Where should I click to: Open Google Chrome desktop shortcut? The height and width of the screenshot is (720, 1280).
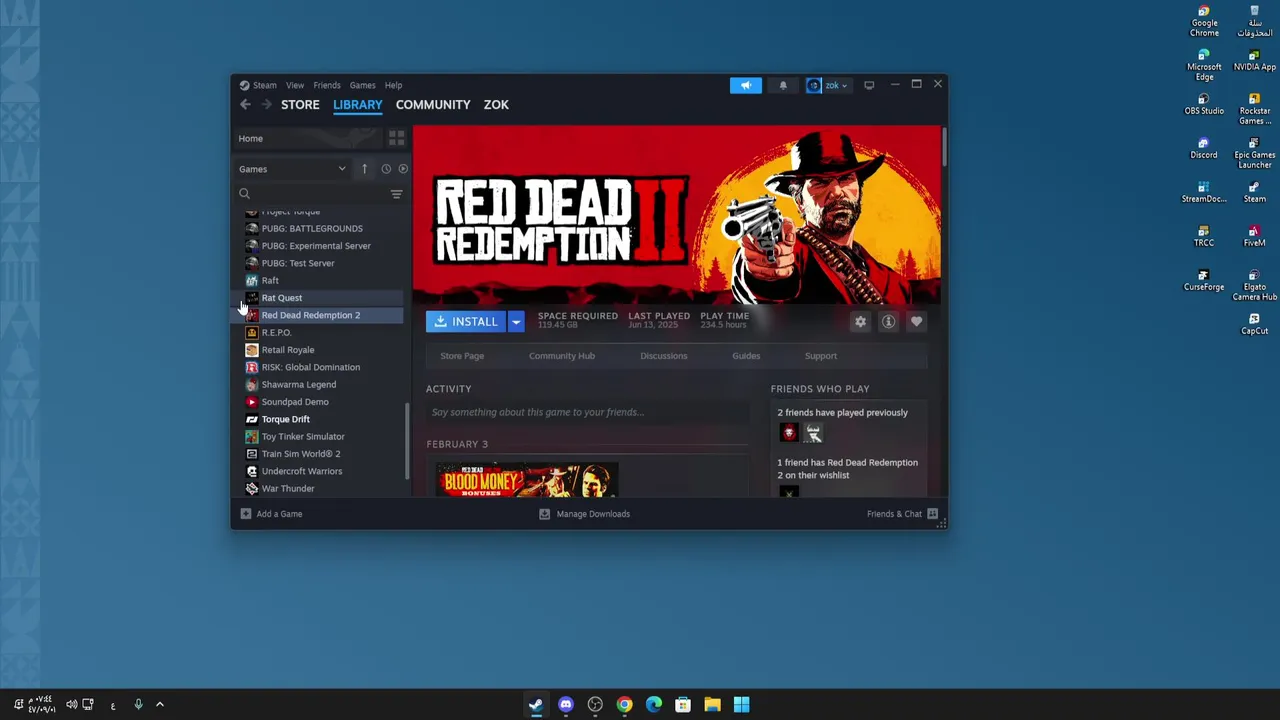[1204, 22]
